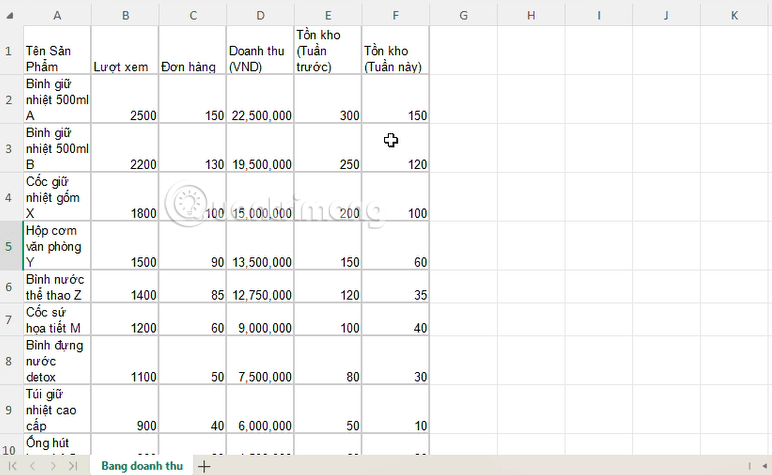Click the Tồn kho (Tuần này) header cell
The width and height of the screenshot is (772, 475).
[395, 50]
